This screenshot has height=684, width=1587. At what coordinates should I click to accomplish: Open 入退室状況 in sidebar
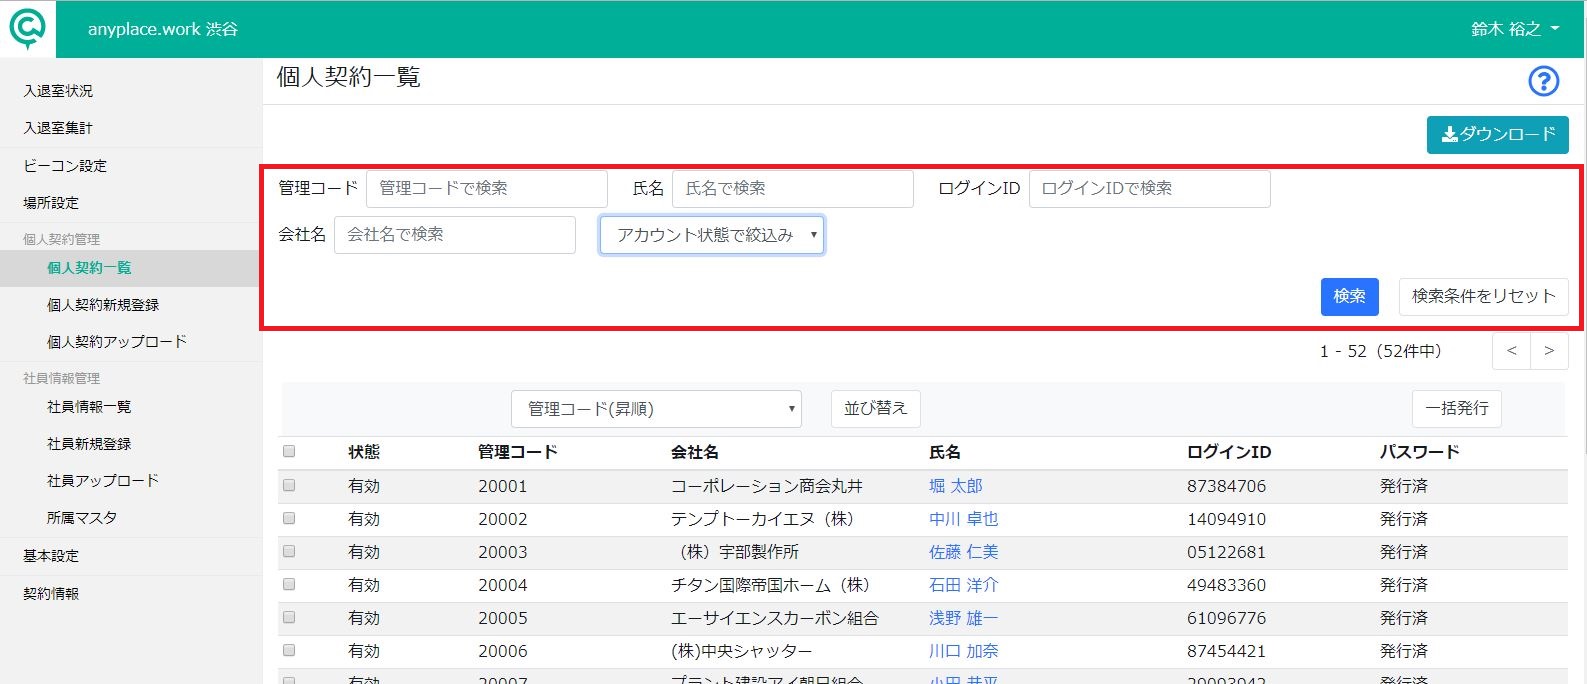point(58,91)
